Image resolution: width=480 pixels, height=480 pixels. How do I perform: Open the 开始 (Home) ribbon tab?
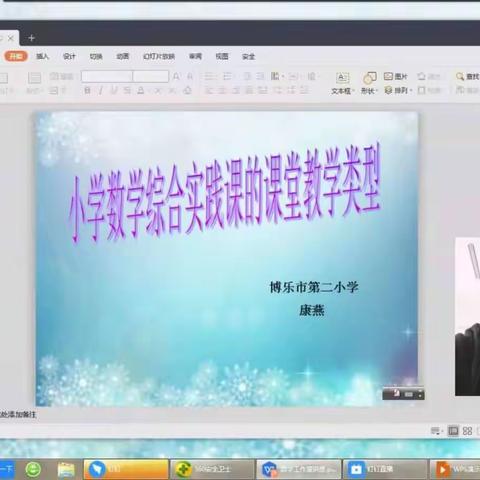pyautogui.click(x=15, y=56)
